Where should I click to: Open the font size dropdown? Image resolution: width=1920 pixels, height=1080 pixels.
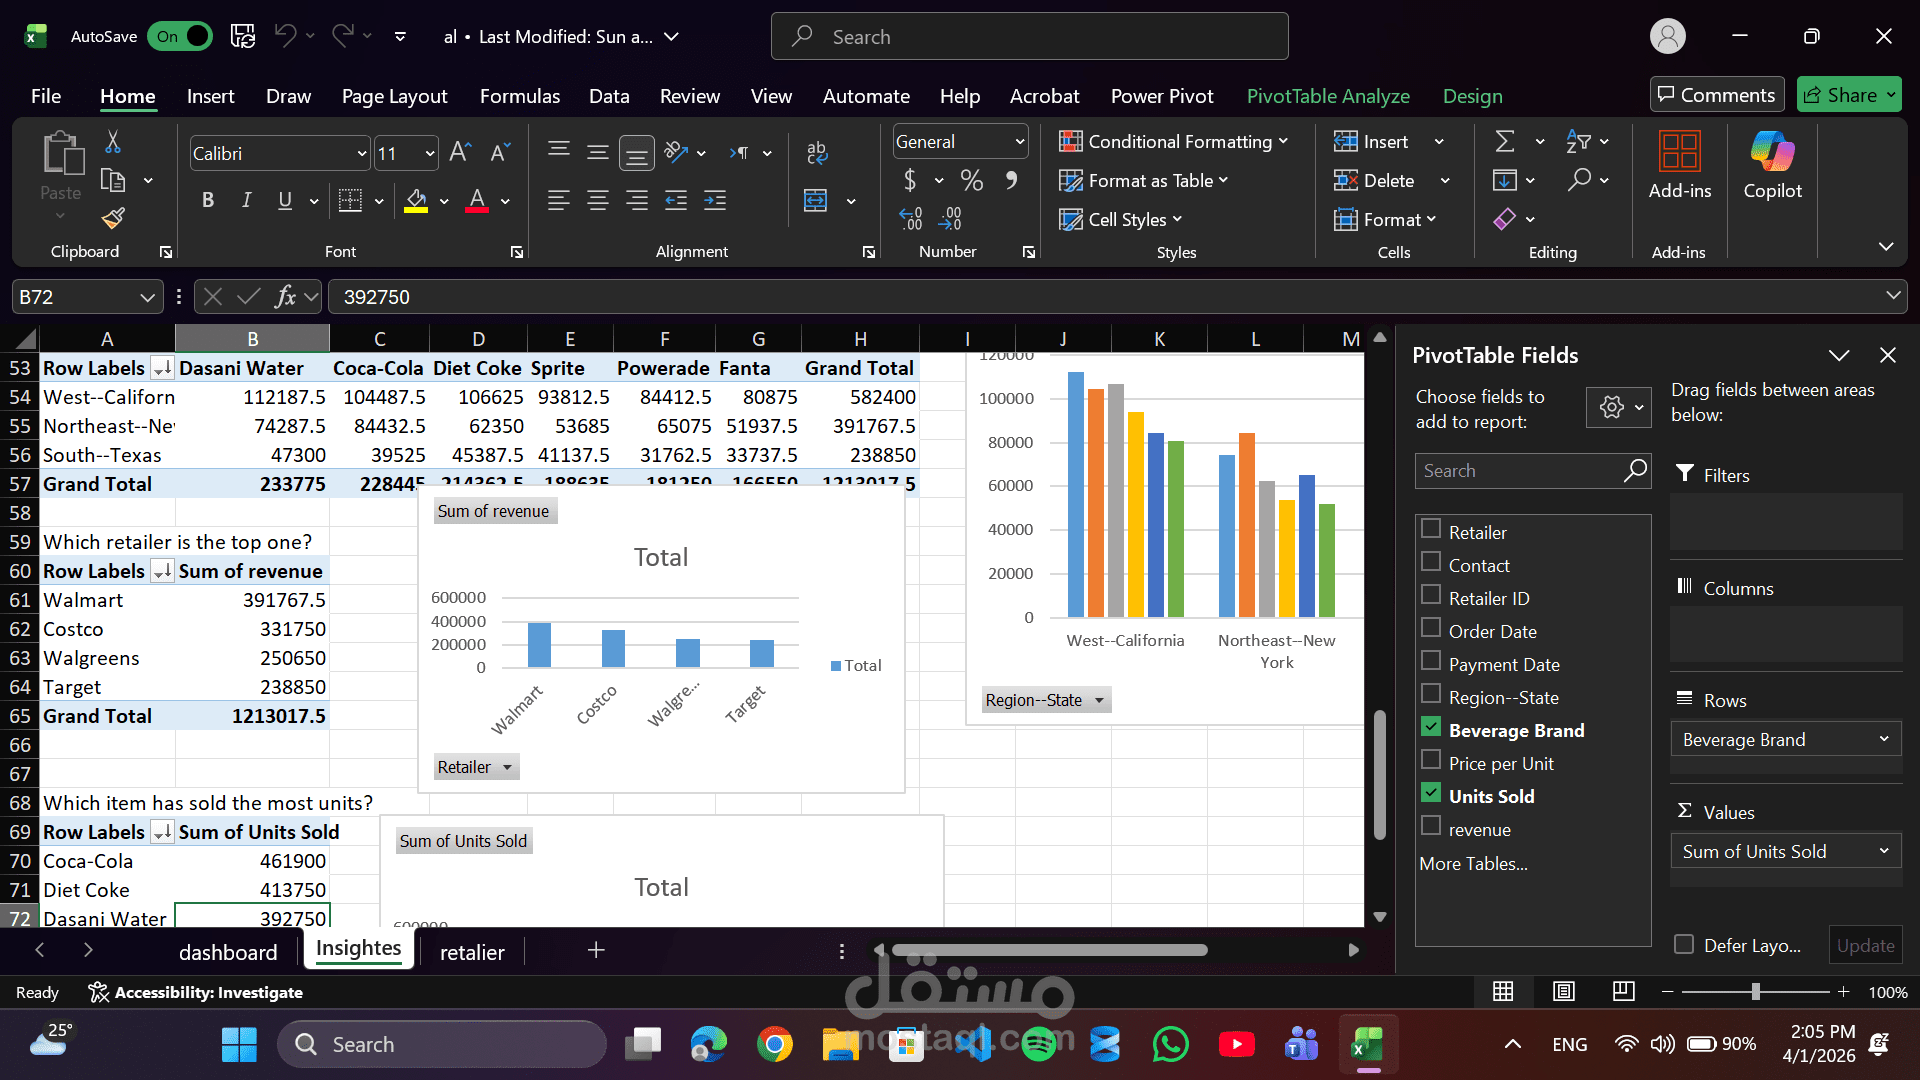click(430, 153)
